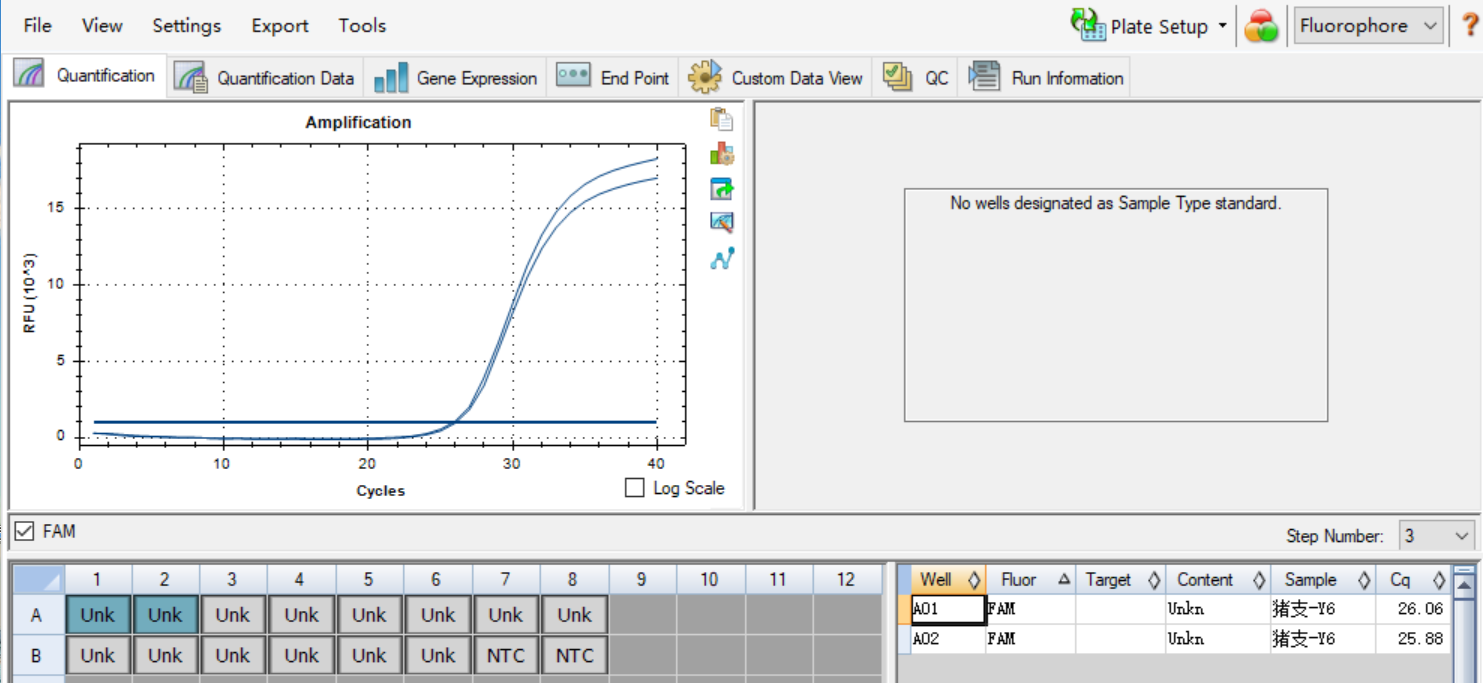
Task: Click the Content column sort diamond
Action: tap(1259, 580)
